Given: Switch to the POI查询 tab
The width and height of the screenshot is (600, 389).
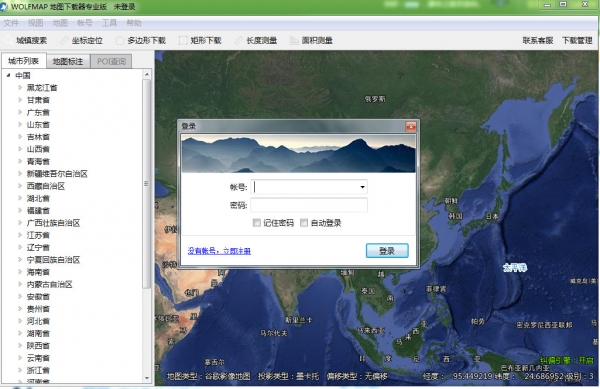Looking at the screenshot, I should 111,61.
